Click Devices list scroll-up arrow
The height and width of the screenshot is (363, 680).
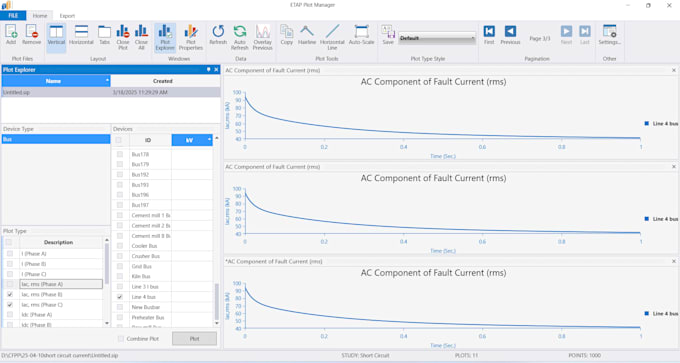(216, 138)
